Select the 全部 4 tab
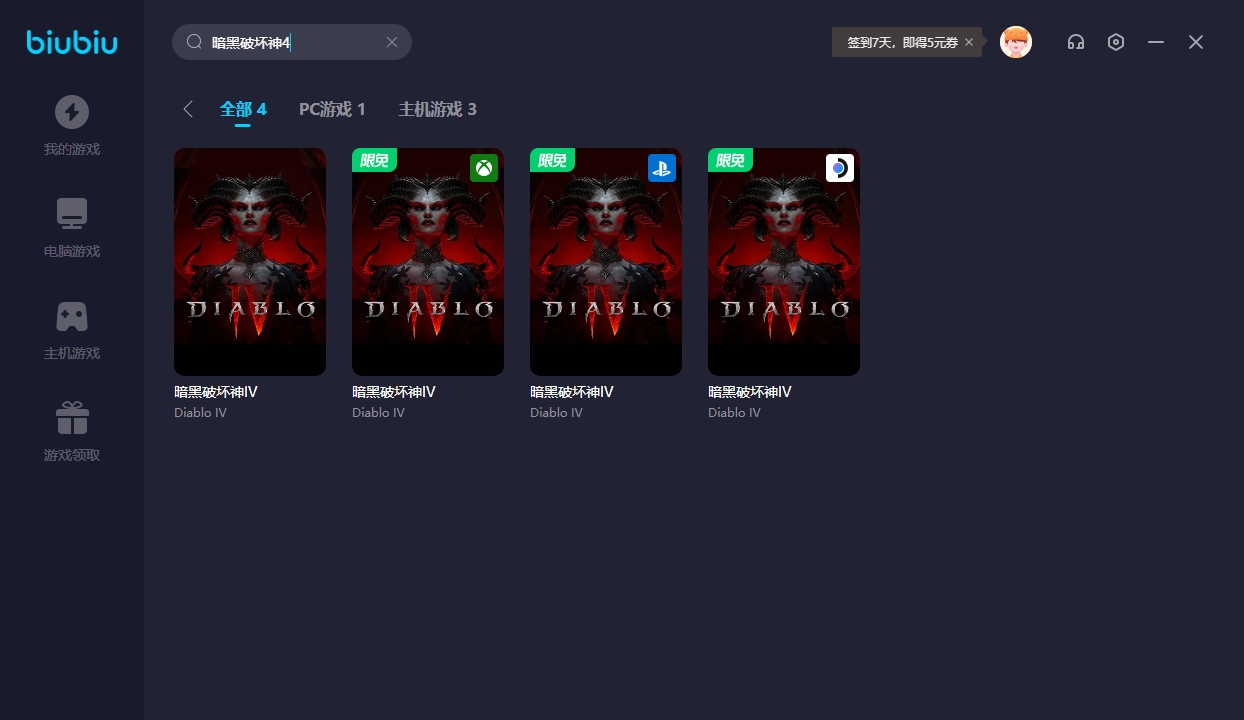Screen dimensions: 1244x720 click(243, 109)
